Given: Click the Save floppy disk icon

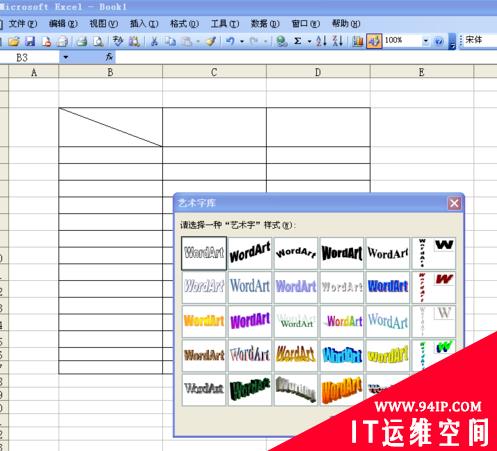Looking at the screenshot, I should click(x=30, y=41).
